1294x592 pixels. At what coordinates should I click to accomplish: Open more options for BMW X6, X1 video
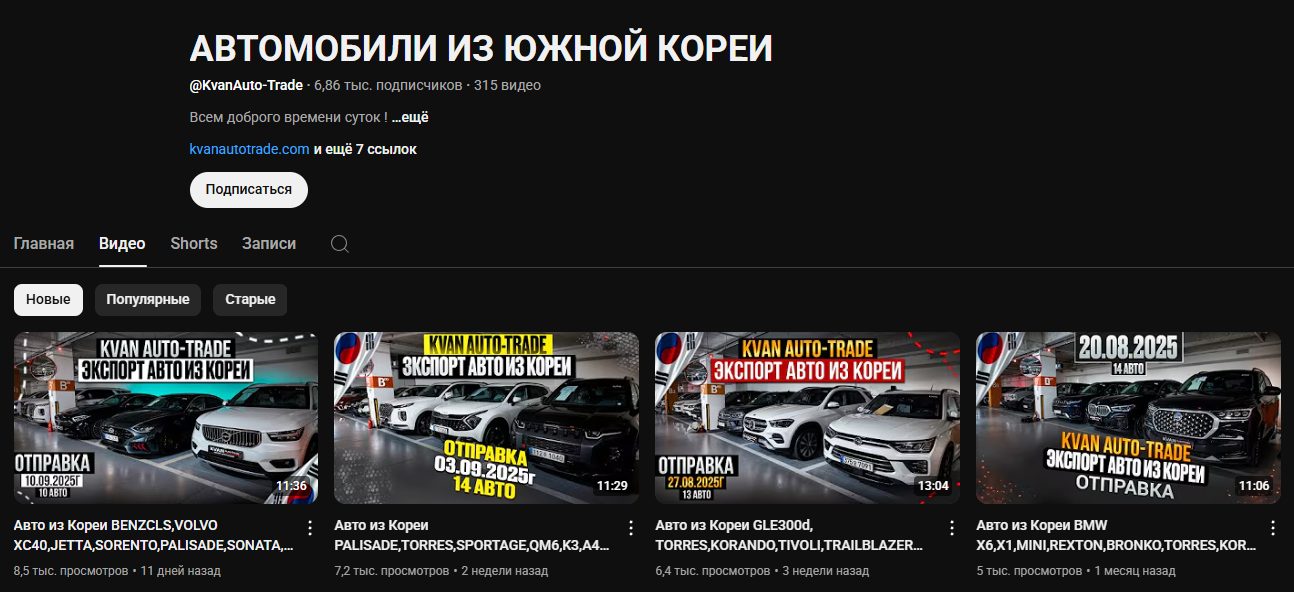(1273, 528)
